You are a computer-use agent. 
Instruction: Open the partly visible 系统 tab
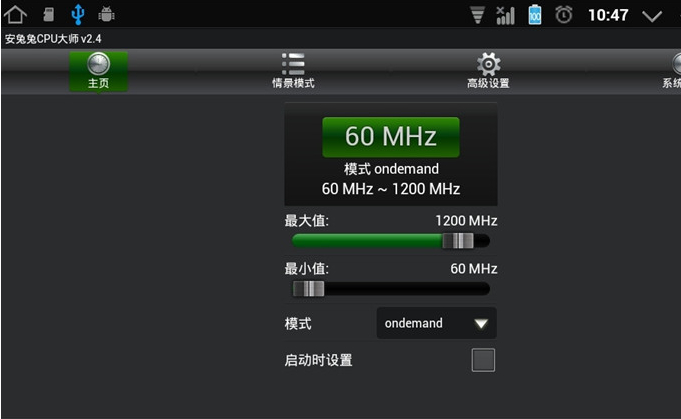(x=671, y=71)
